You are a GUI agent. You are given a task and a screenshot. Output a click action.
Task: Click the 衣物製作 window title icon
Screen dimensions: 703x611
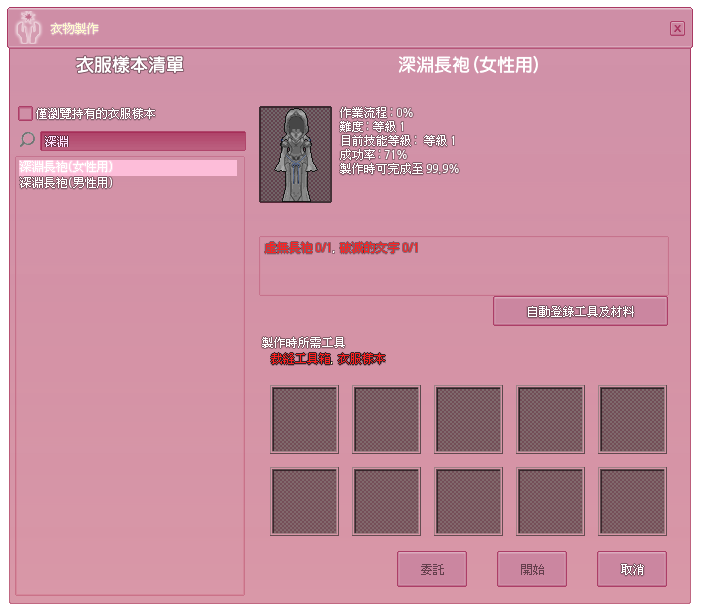[x=29, y=29]
